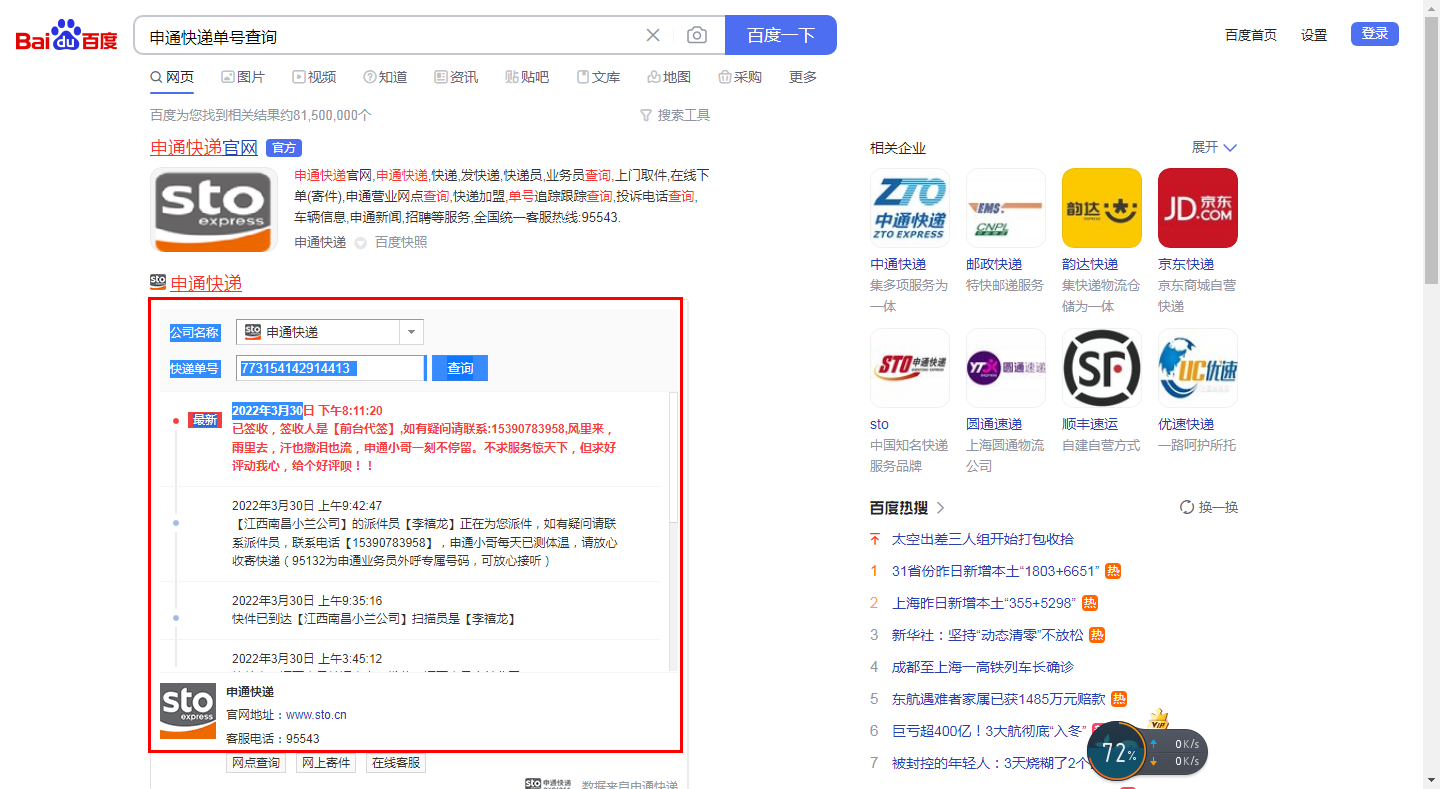The width and height of the screenshot is (1440, 789).
Task: Open the 中通快递 ZTO logo
Action: pos(910,208)
